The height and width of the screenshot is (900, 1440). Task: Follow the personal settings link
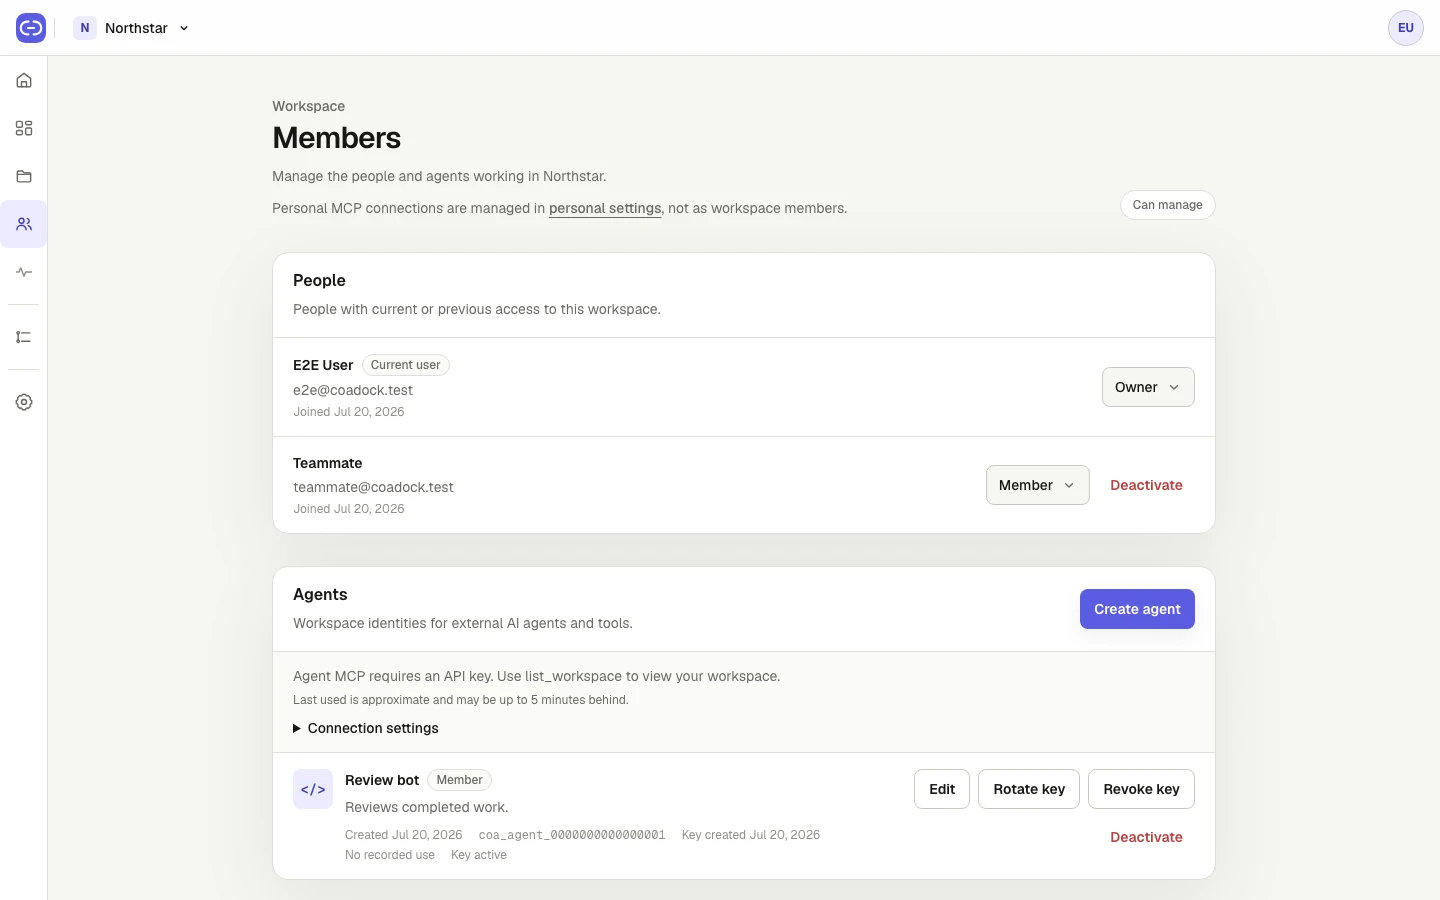(605, 208)
